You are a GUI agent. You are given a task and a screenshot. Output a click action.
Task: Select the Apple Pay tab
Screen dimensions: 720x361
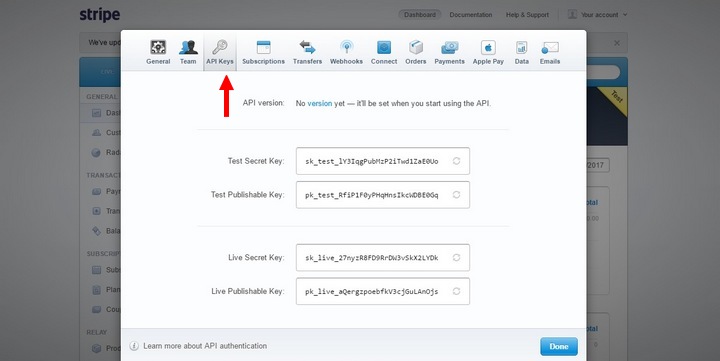[x=488, y=52]
